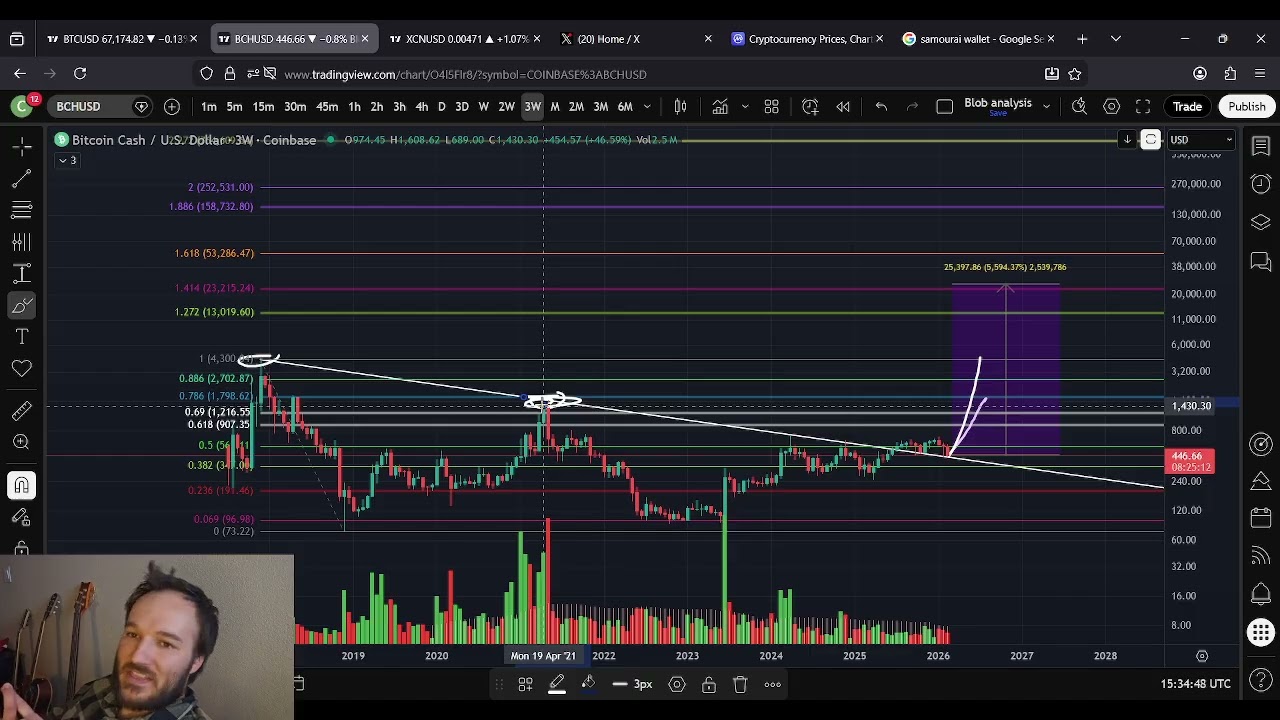Open more options in floating toolbar

(x=773, y=684)
